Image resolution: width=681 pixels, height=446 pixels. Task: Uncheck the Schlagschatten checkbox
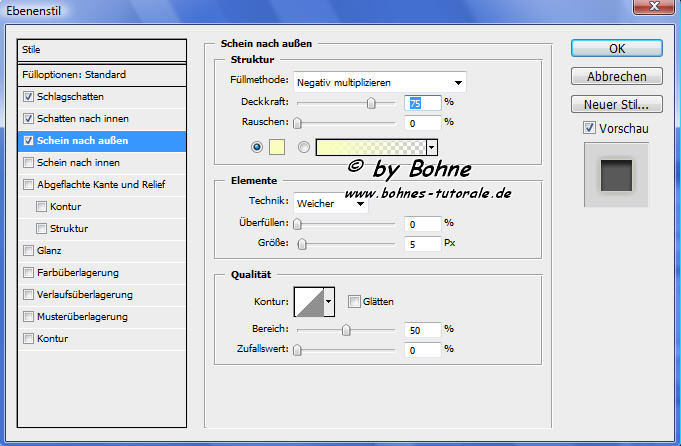point(28,97)
